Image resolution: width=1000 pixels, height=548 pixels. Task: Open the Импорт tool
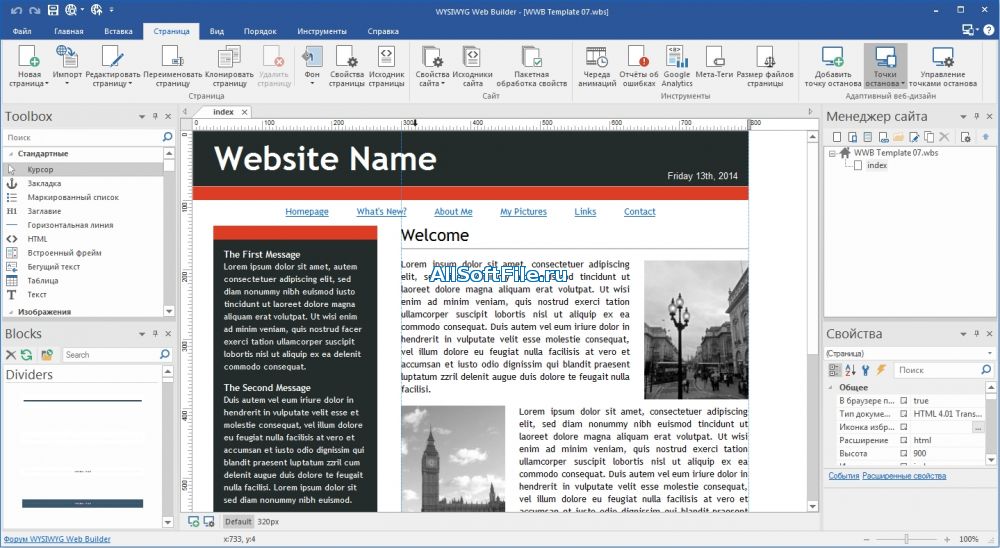tap(67, 66)
